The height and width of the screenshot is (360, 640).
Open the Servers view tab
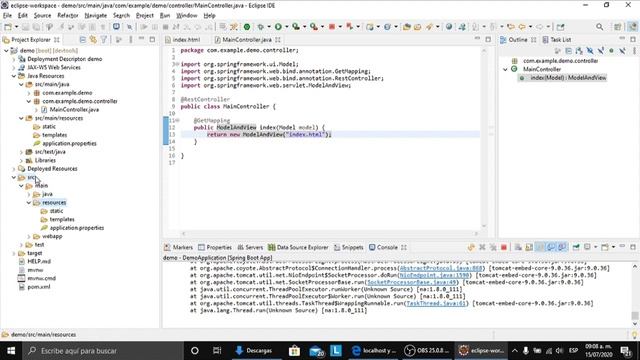250,247
